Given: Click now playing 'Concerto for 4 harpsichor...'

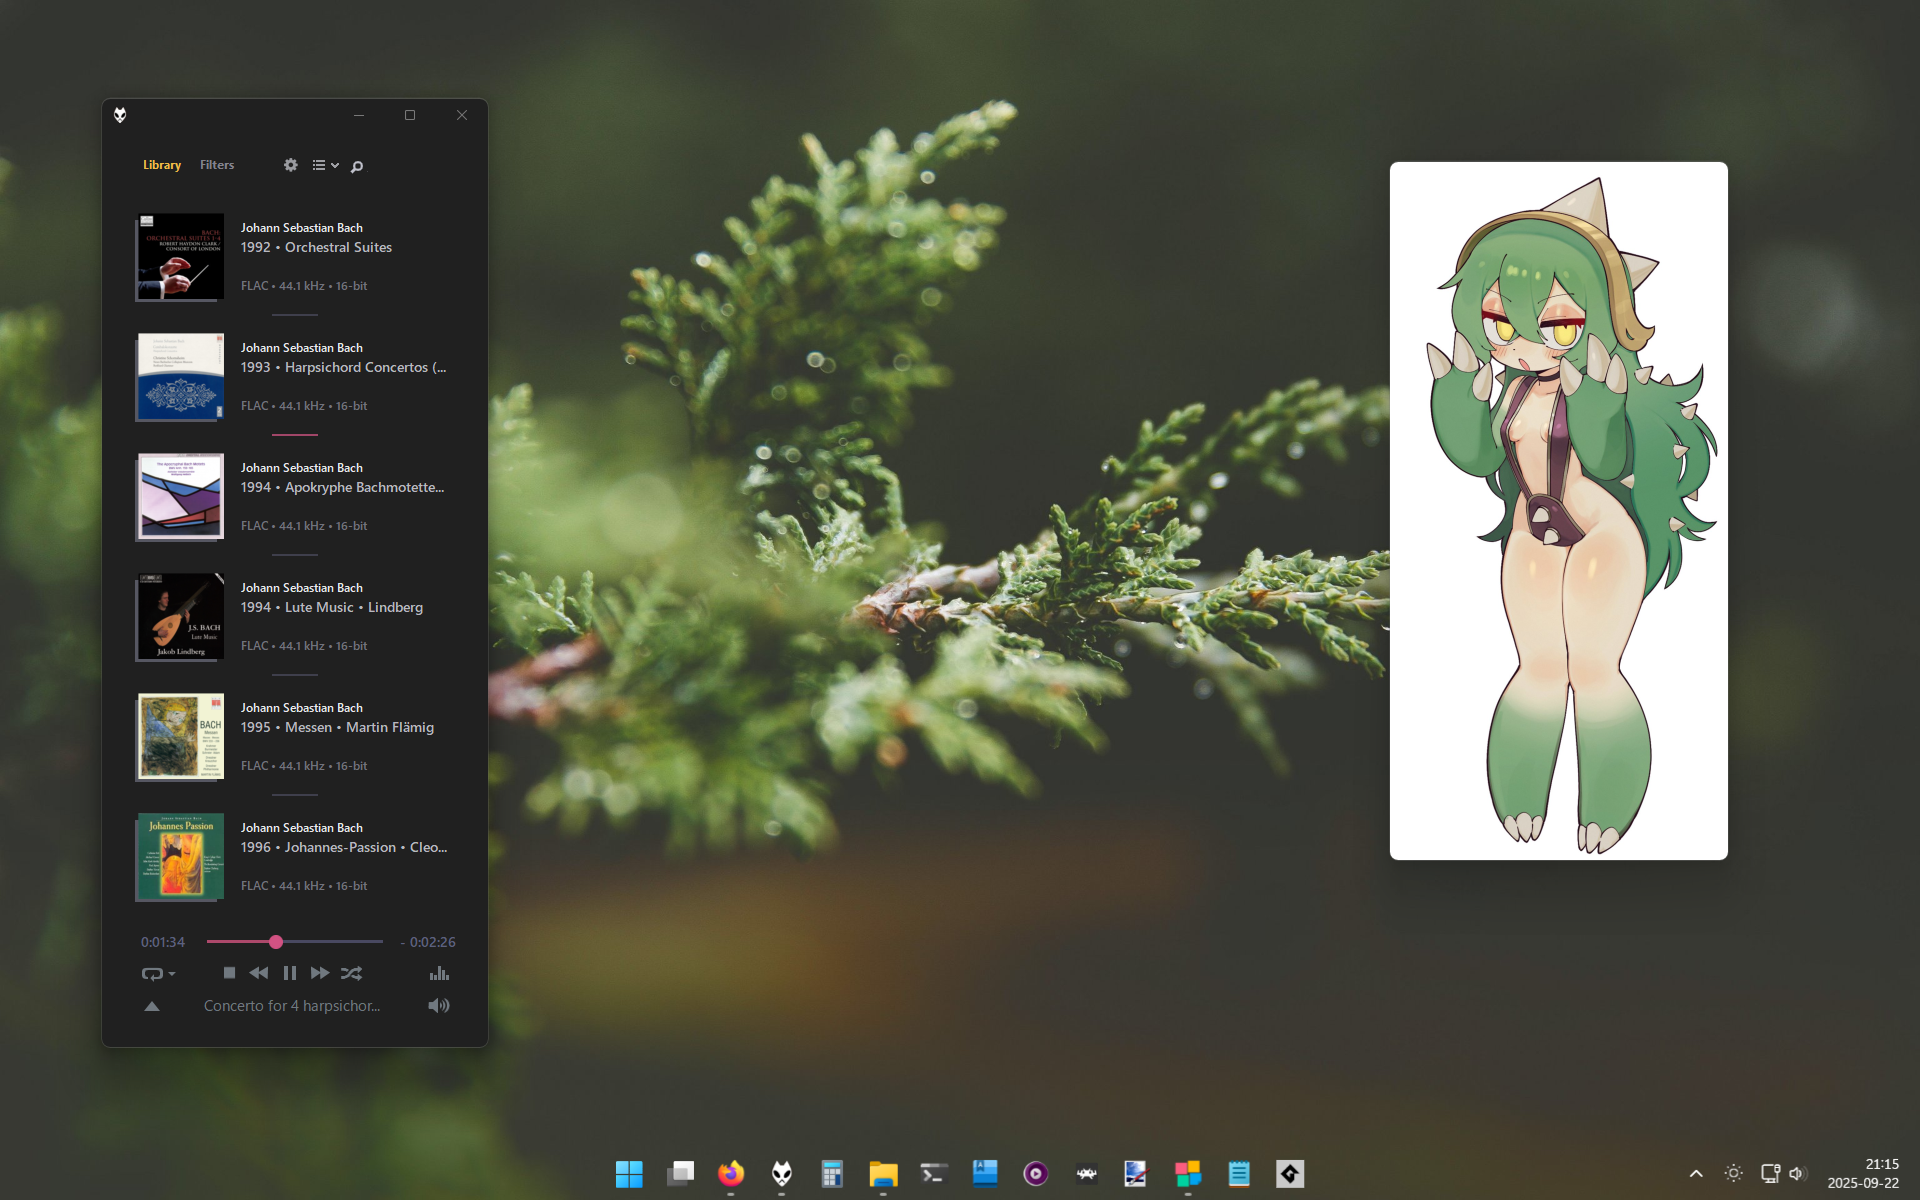Looking at the screenshot, I should click(x=292, y=1006).
